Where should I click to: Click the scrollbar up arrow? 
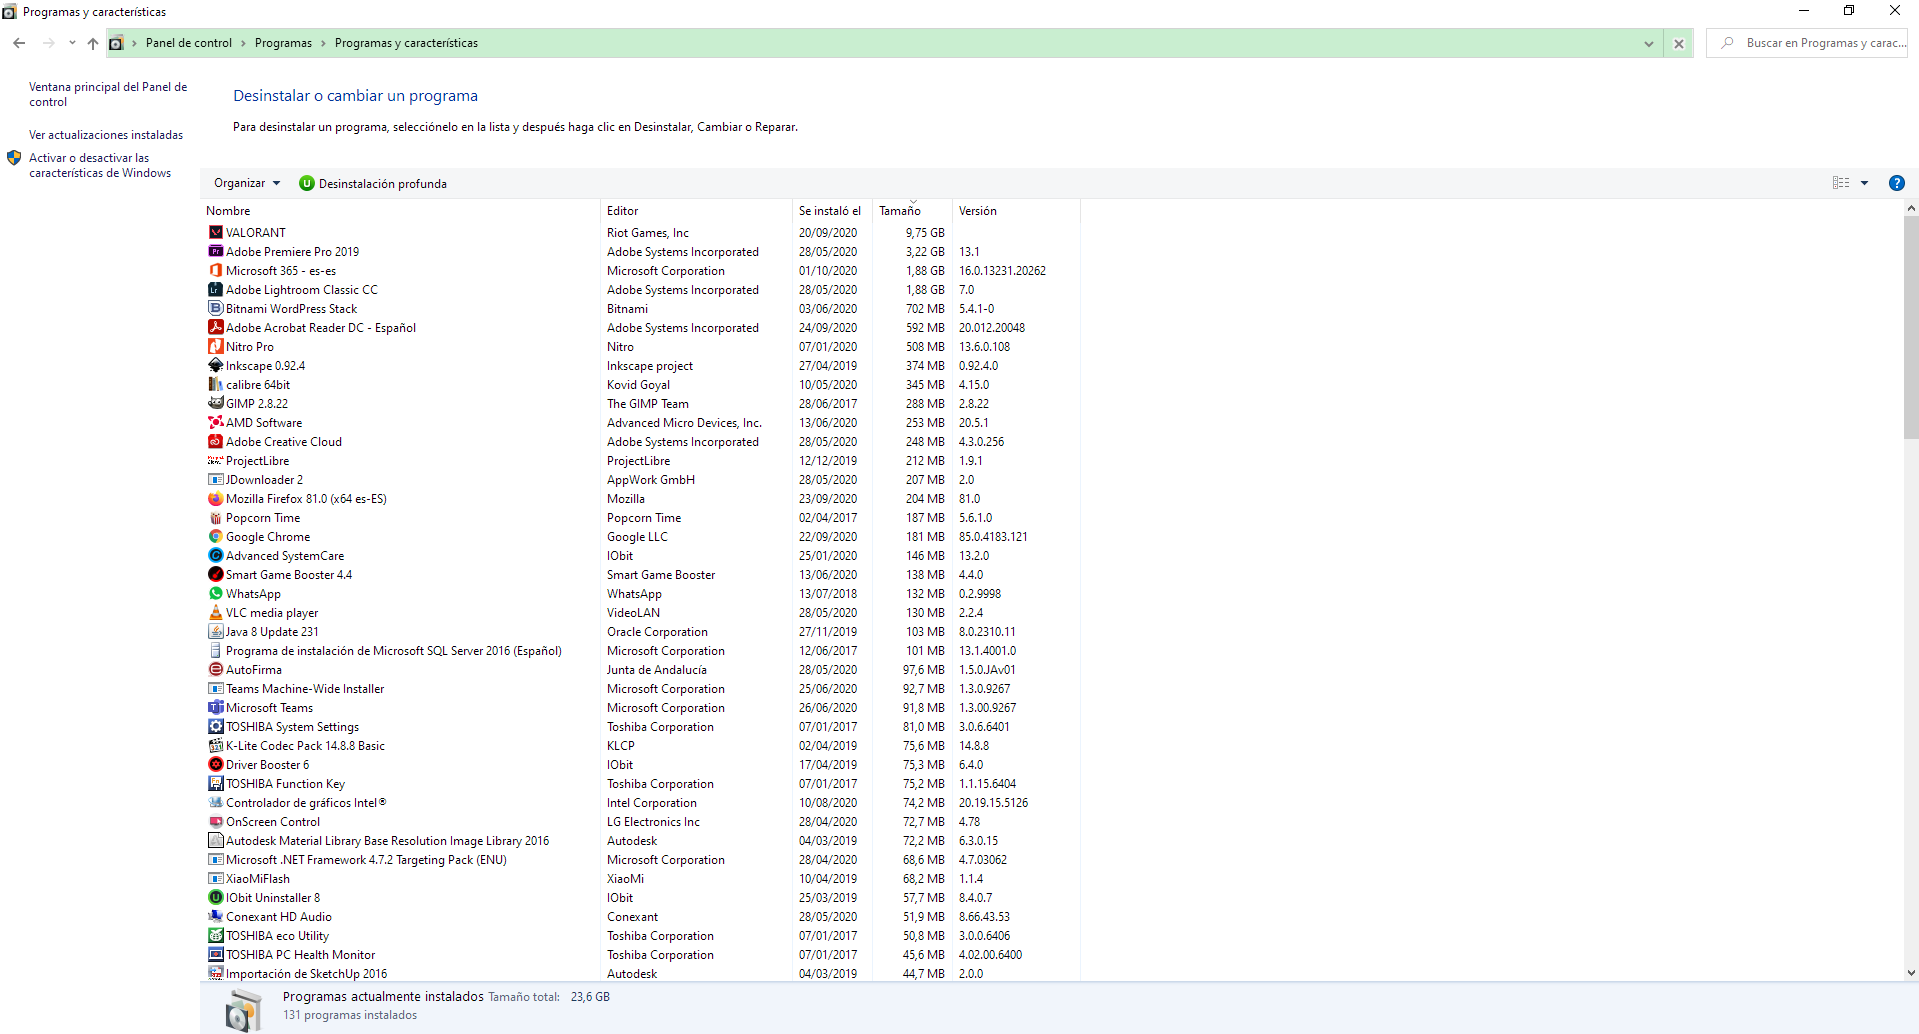pos(1911,208)
